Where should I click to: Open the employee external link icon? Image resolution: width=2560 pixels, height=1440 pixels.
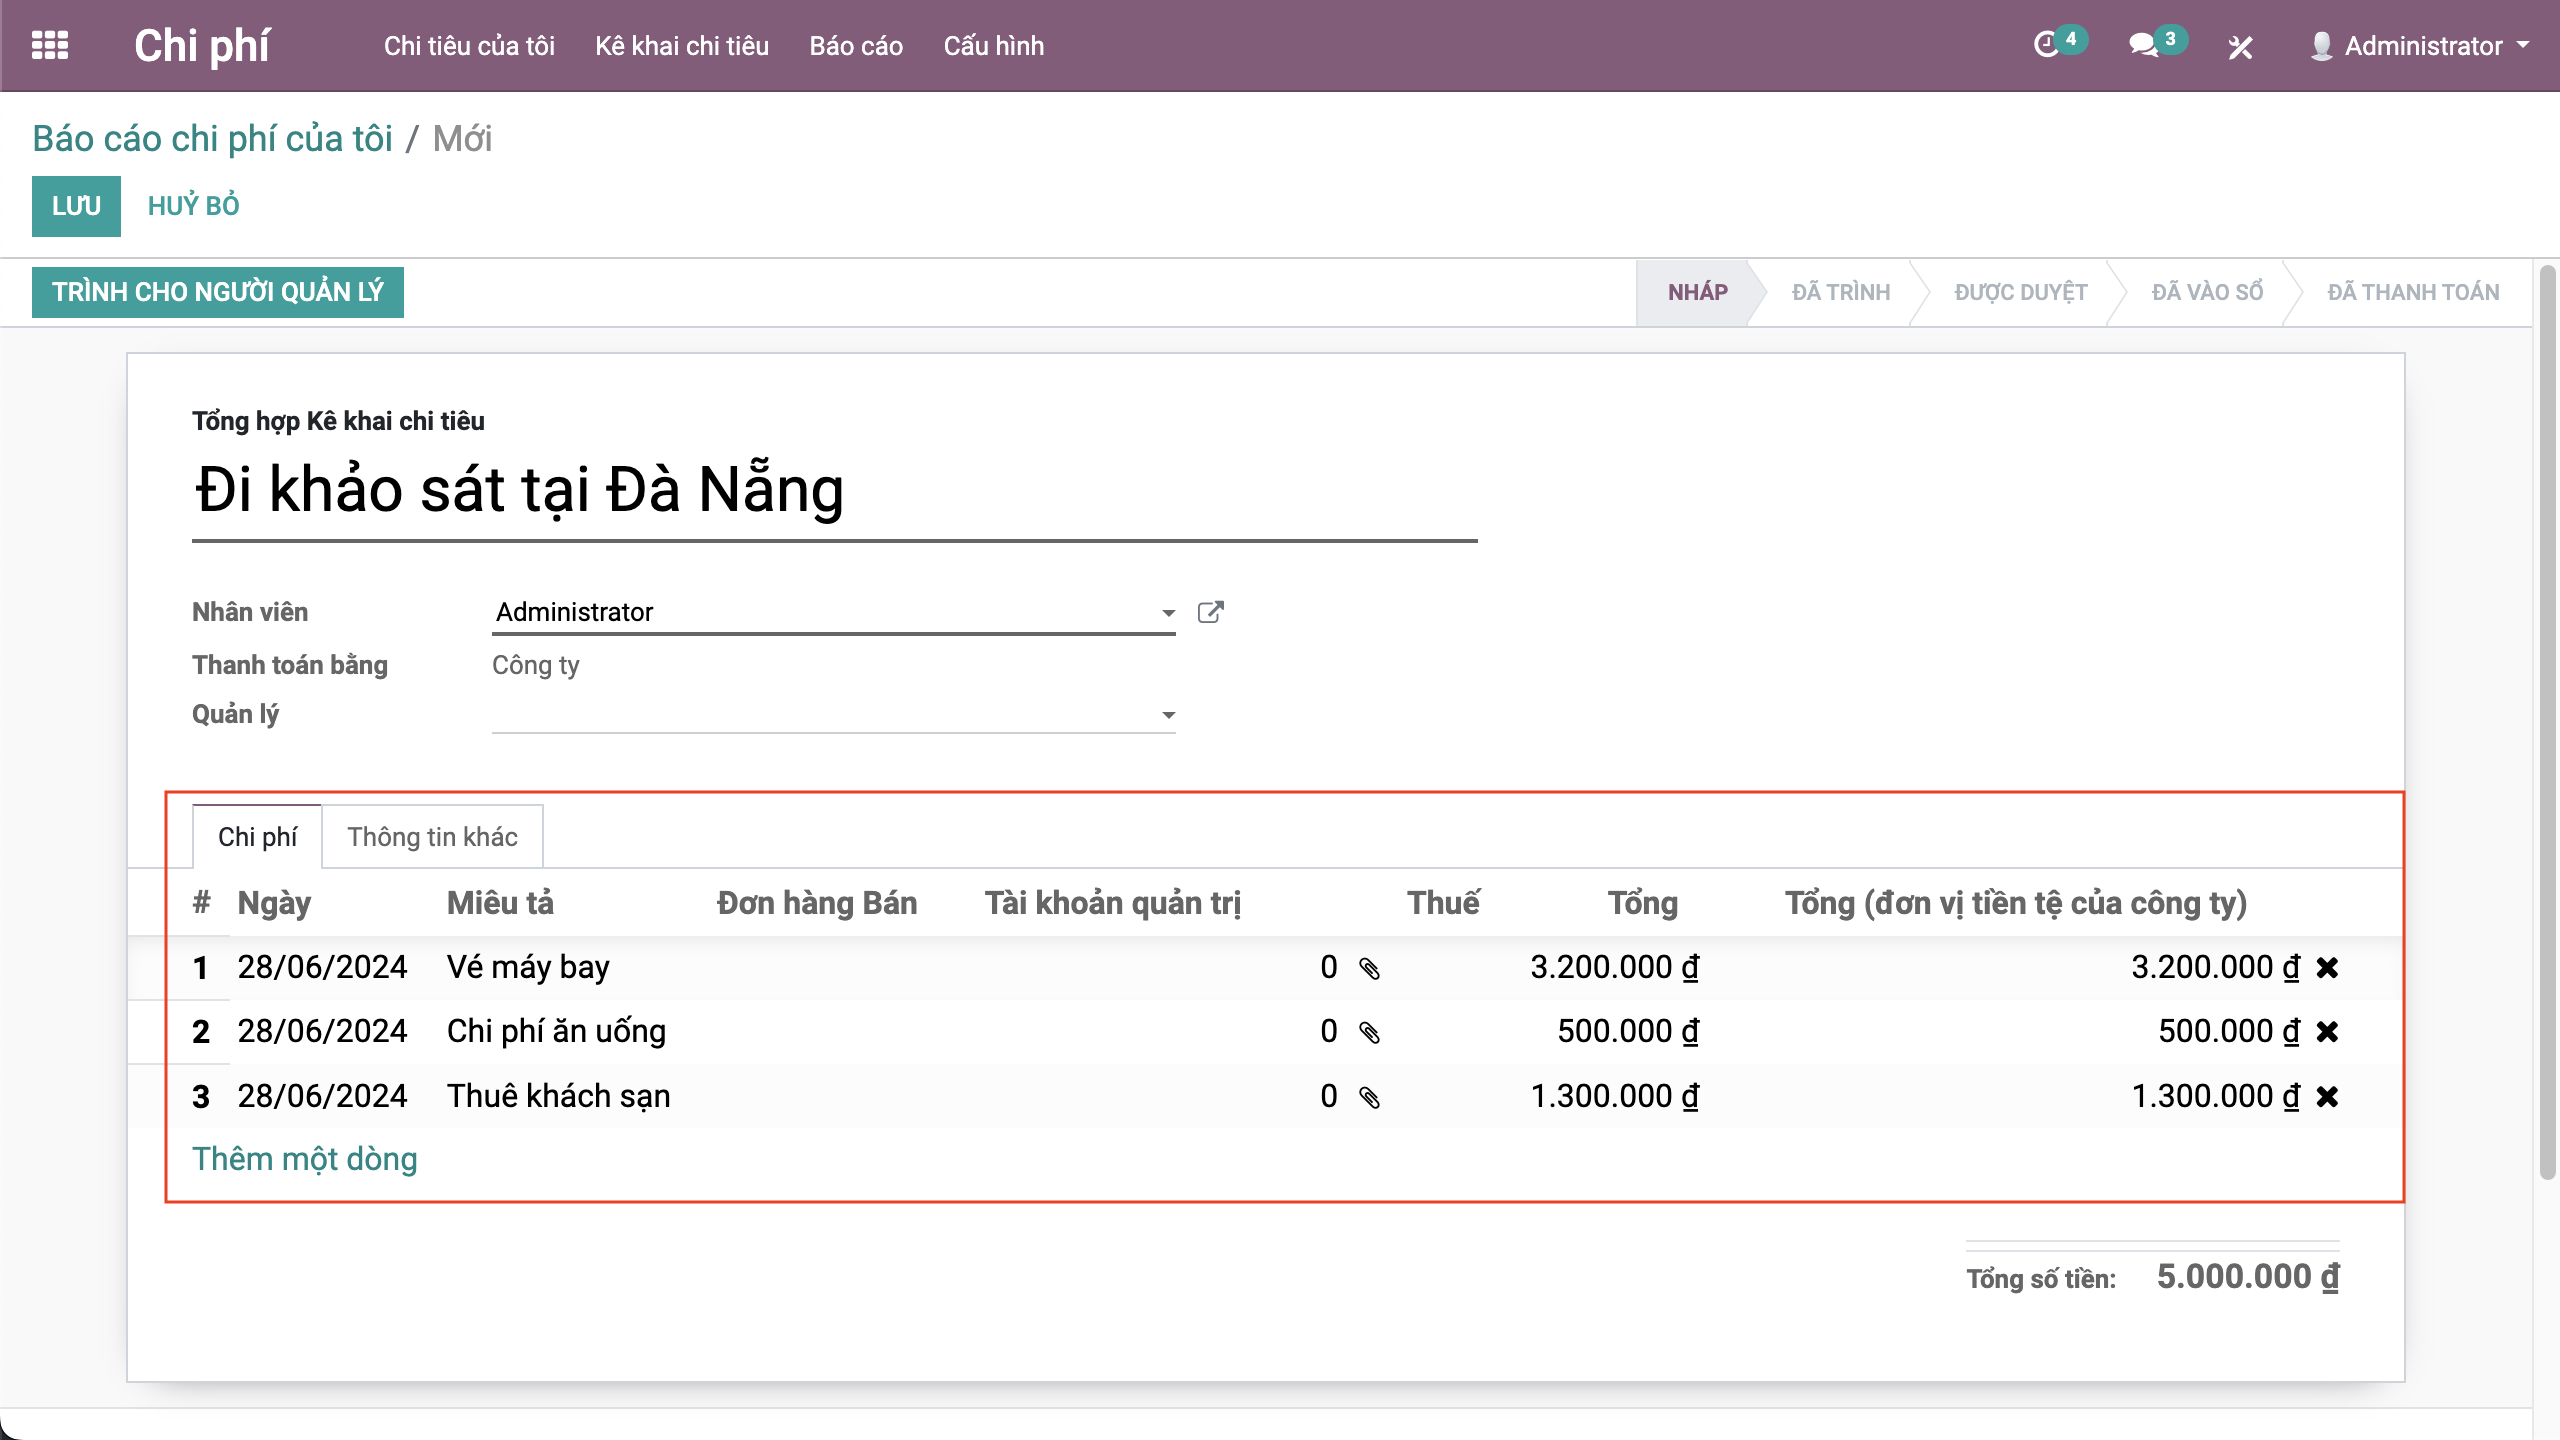(1210, 612)
